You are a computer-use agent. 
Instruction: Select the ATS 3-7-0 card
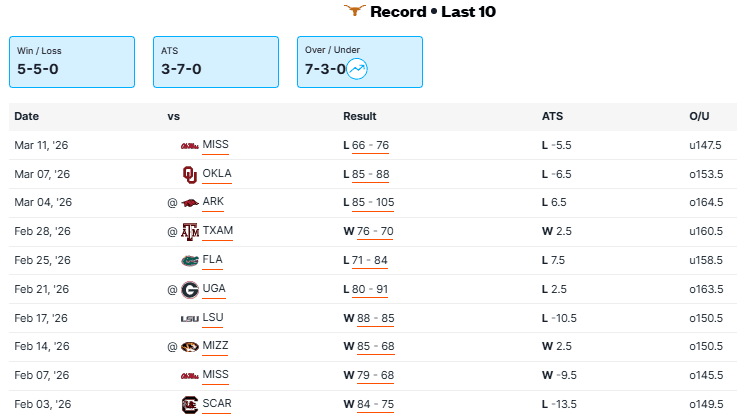(216, 62)
